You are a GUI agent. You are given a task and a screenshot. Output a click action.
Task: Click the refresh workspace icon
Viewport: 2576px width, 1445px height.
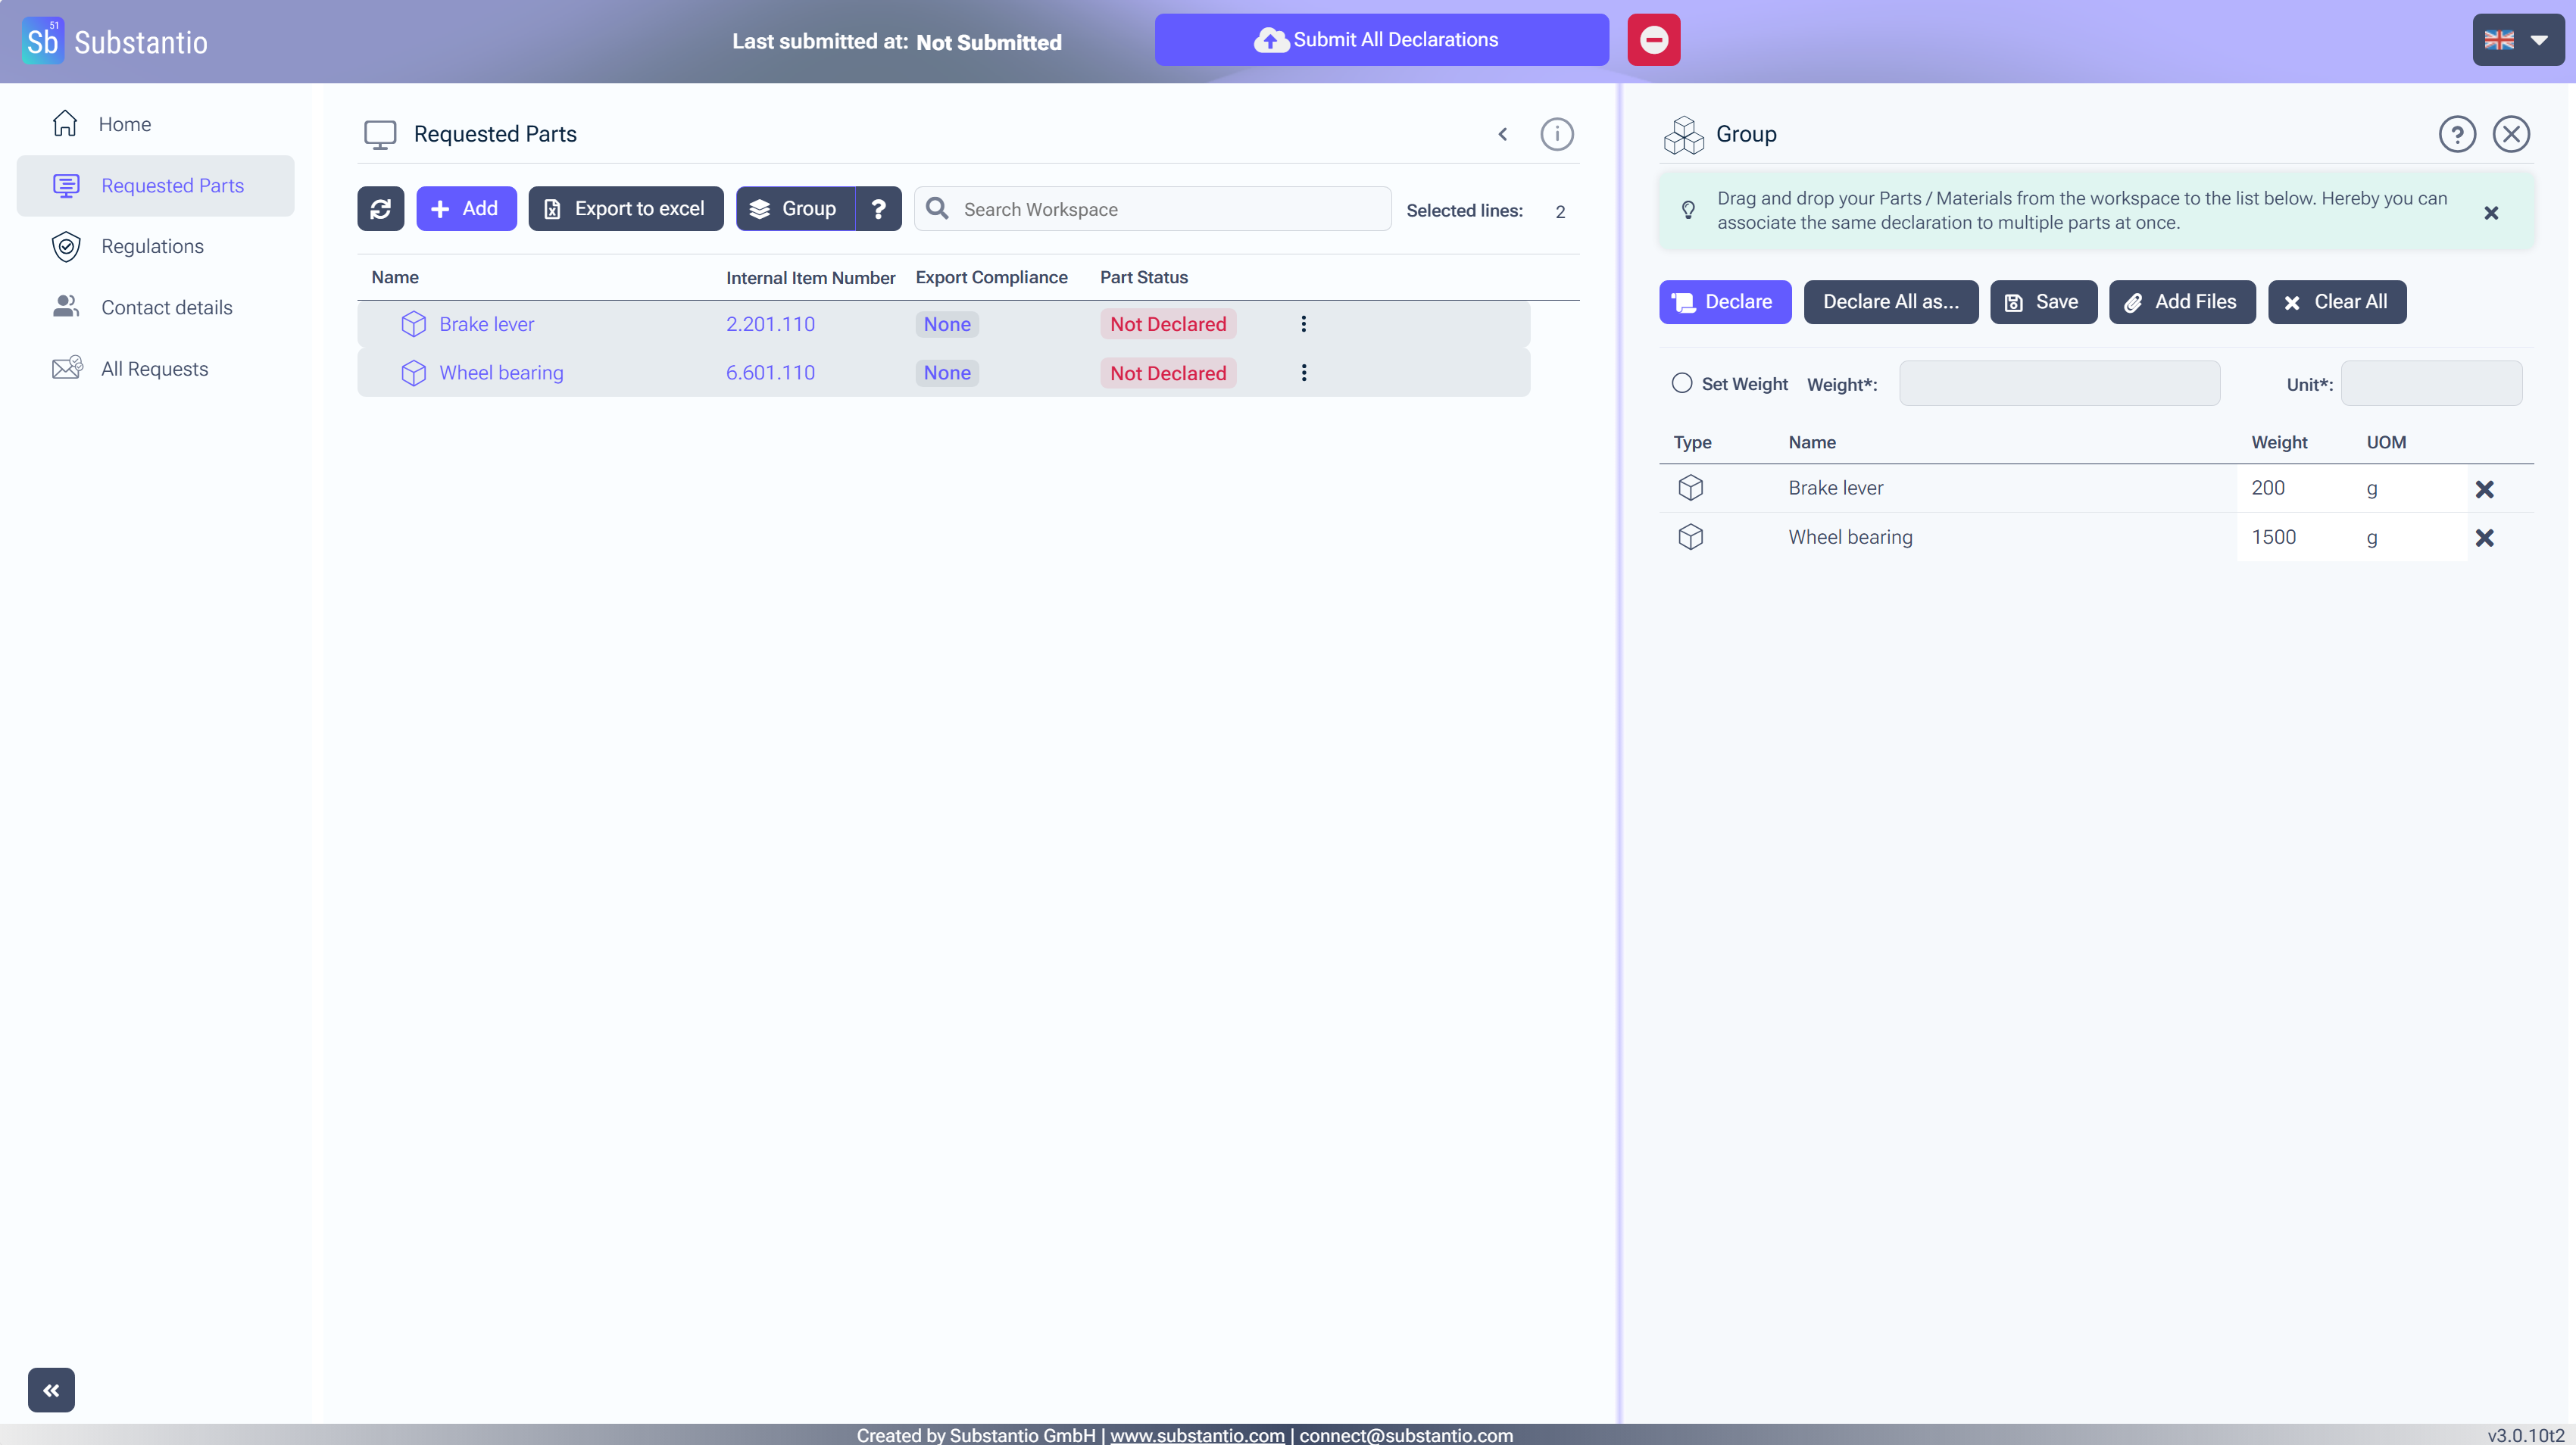tap(380, 209)
